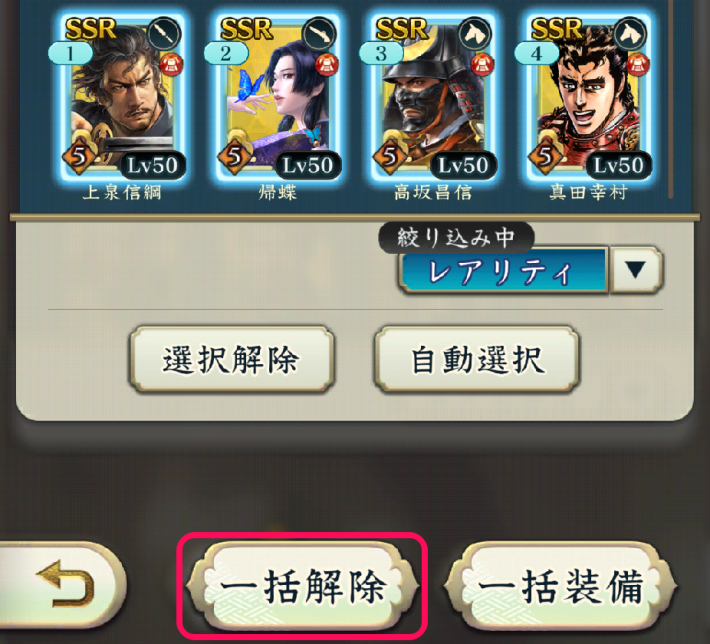Tap the 一括解除 button
The height and width of the screenshot is (644, 710).
302,586
